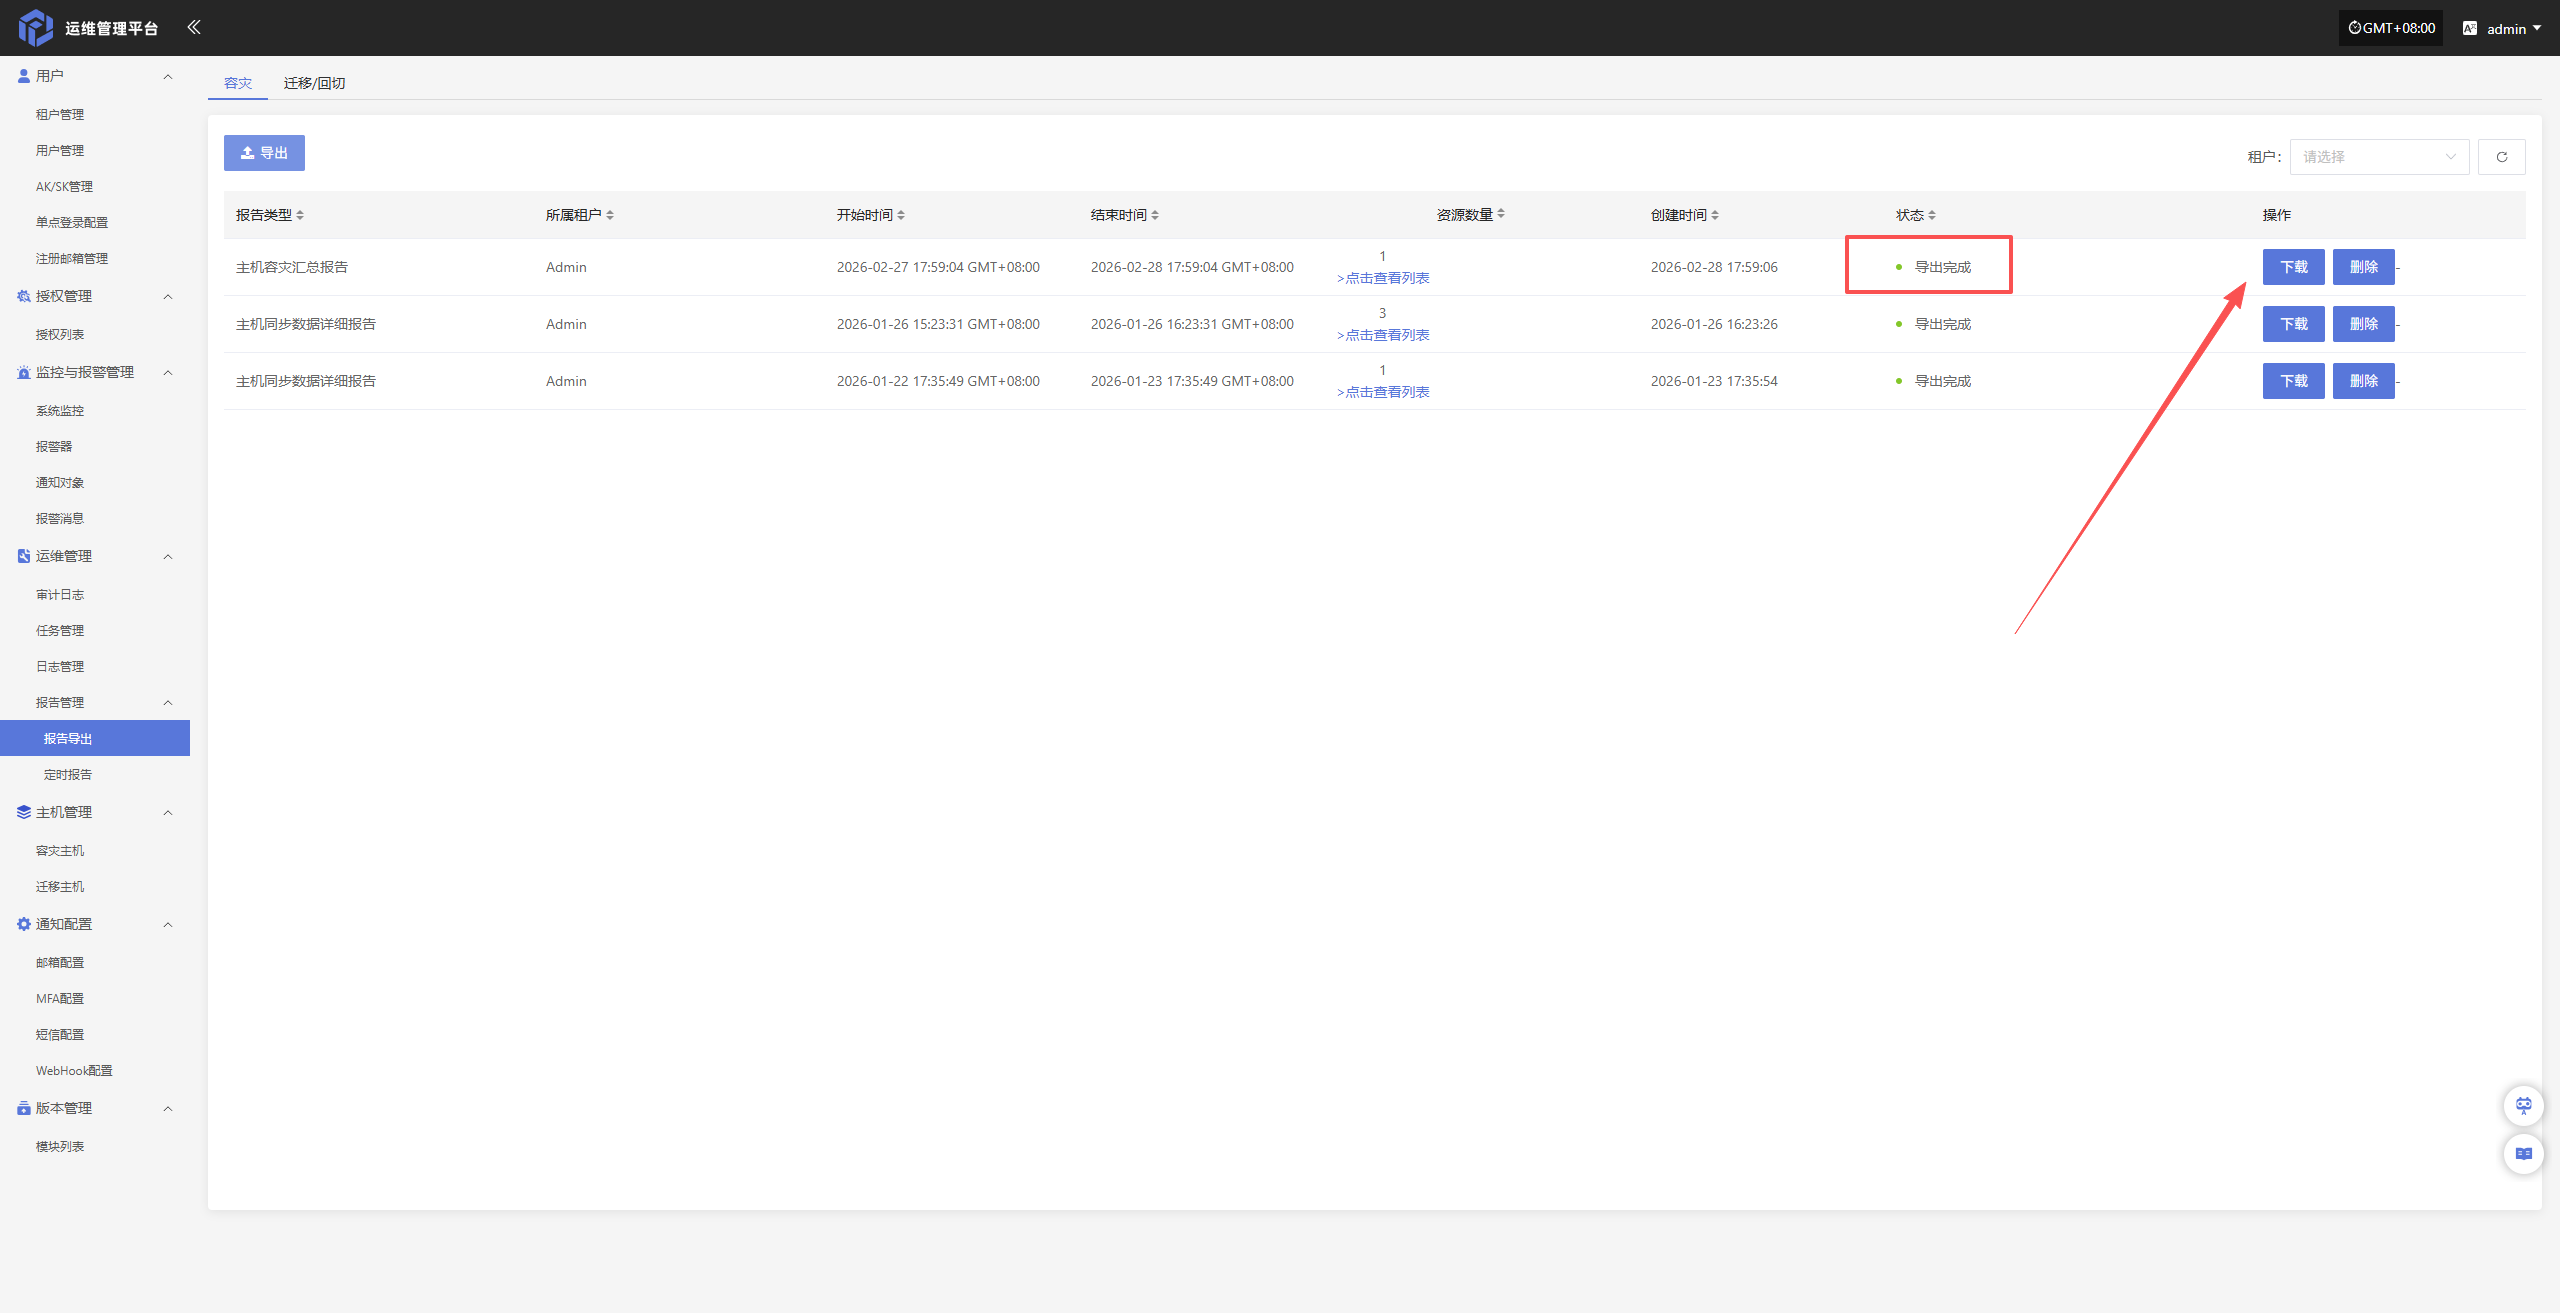Click the 导出 export button
The width and height of the screenshot is (2560, 1313).
(x=264, y=153)
